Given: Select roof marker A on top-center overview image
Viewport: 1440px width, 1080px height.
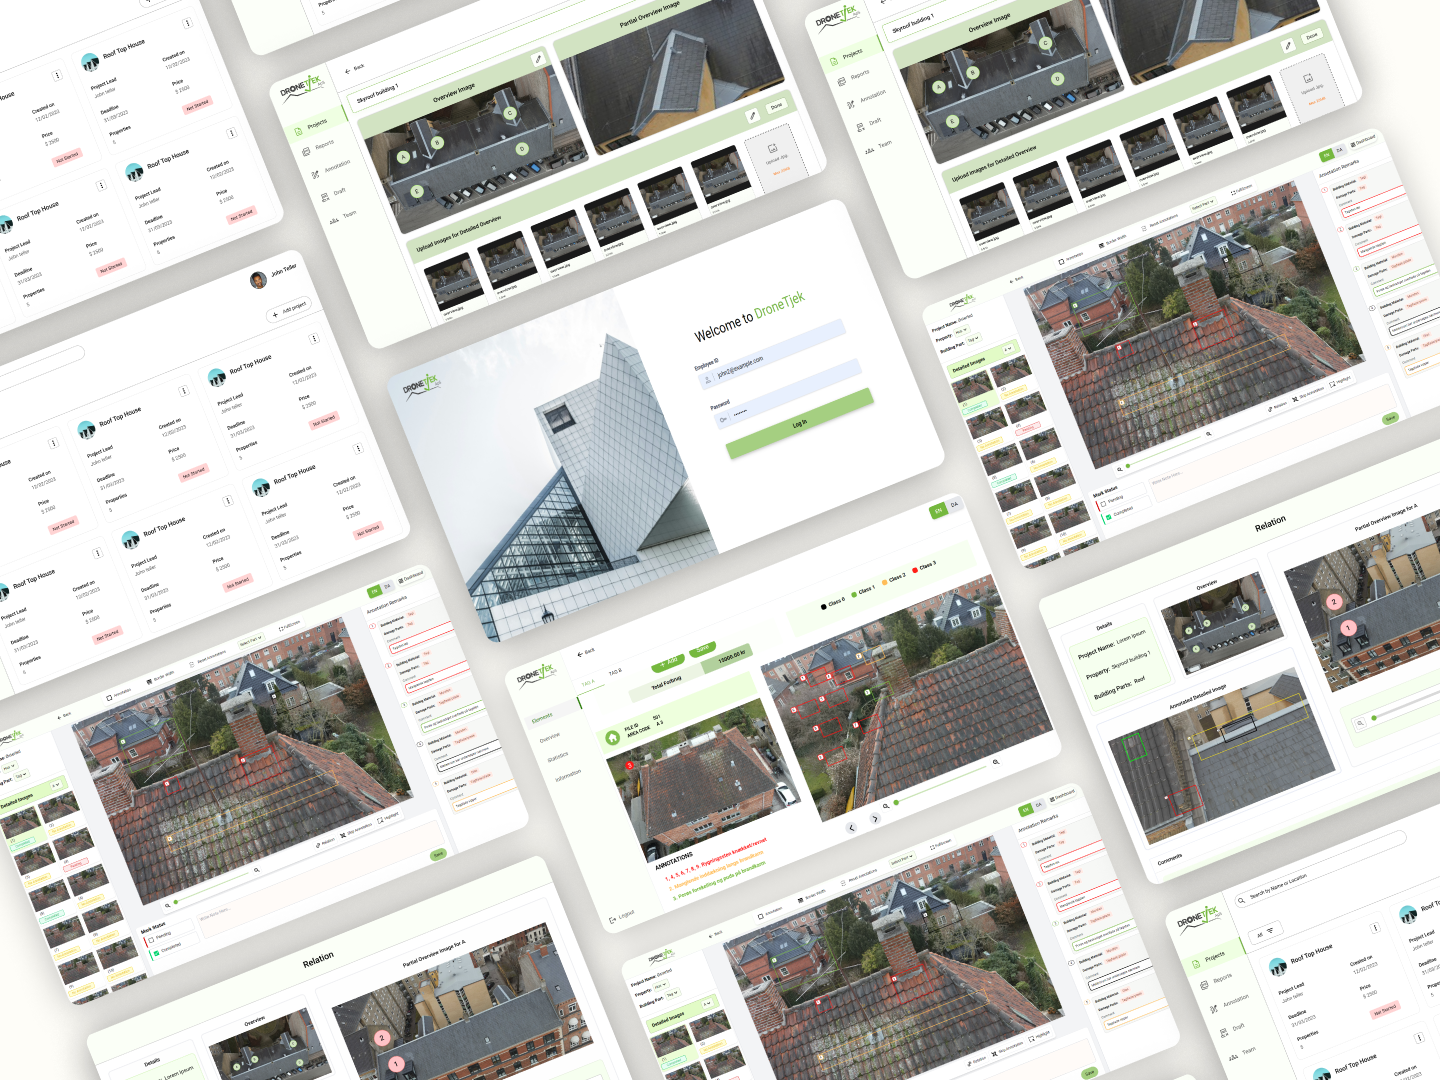Looking at the screenshot, I should pos(404,158).
